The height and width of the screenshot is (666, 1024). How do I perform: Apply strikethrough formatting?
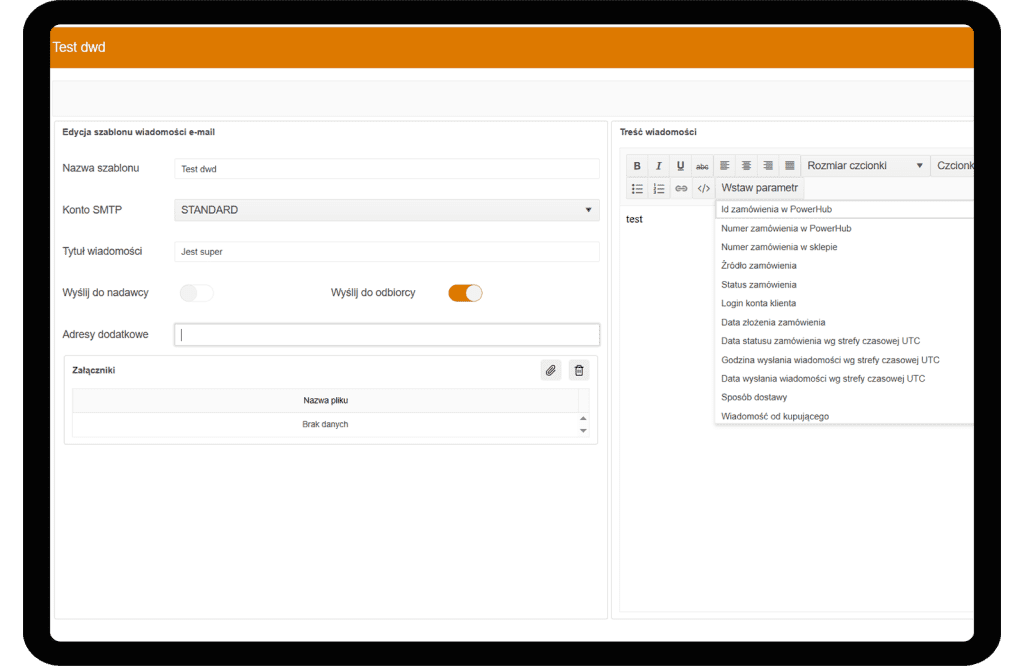tap(702, 166)
